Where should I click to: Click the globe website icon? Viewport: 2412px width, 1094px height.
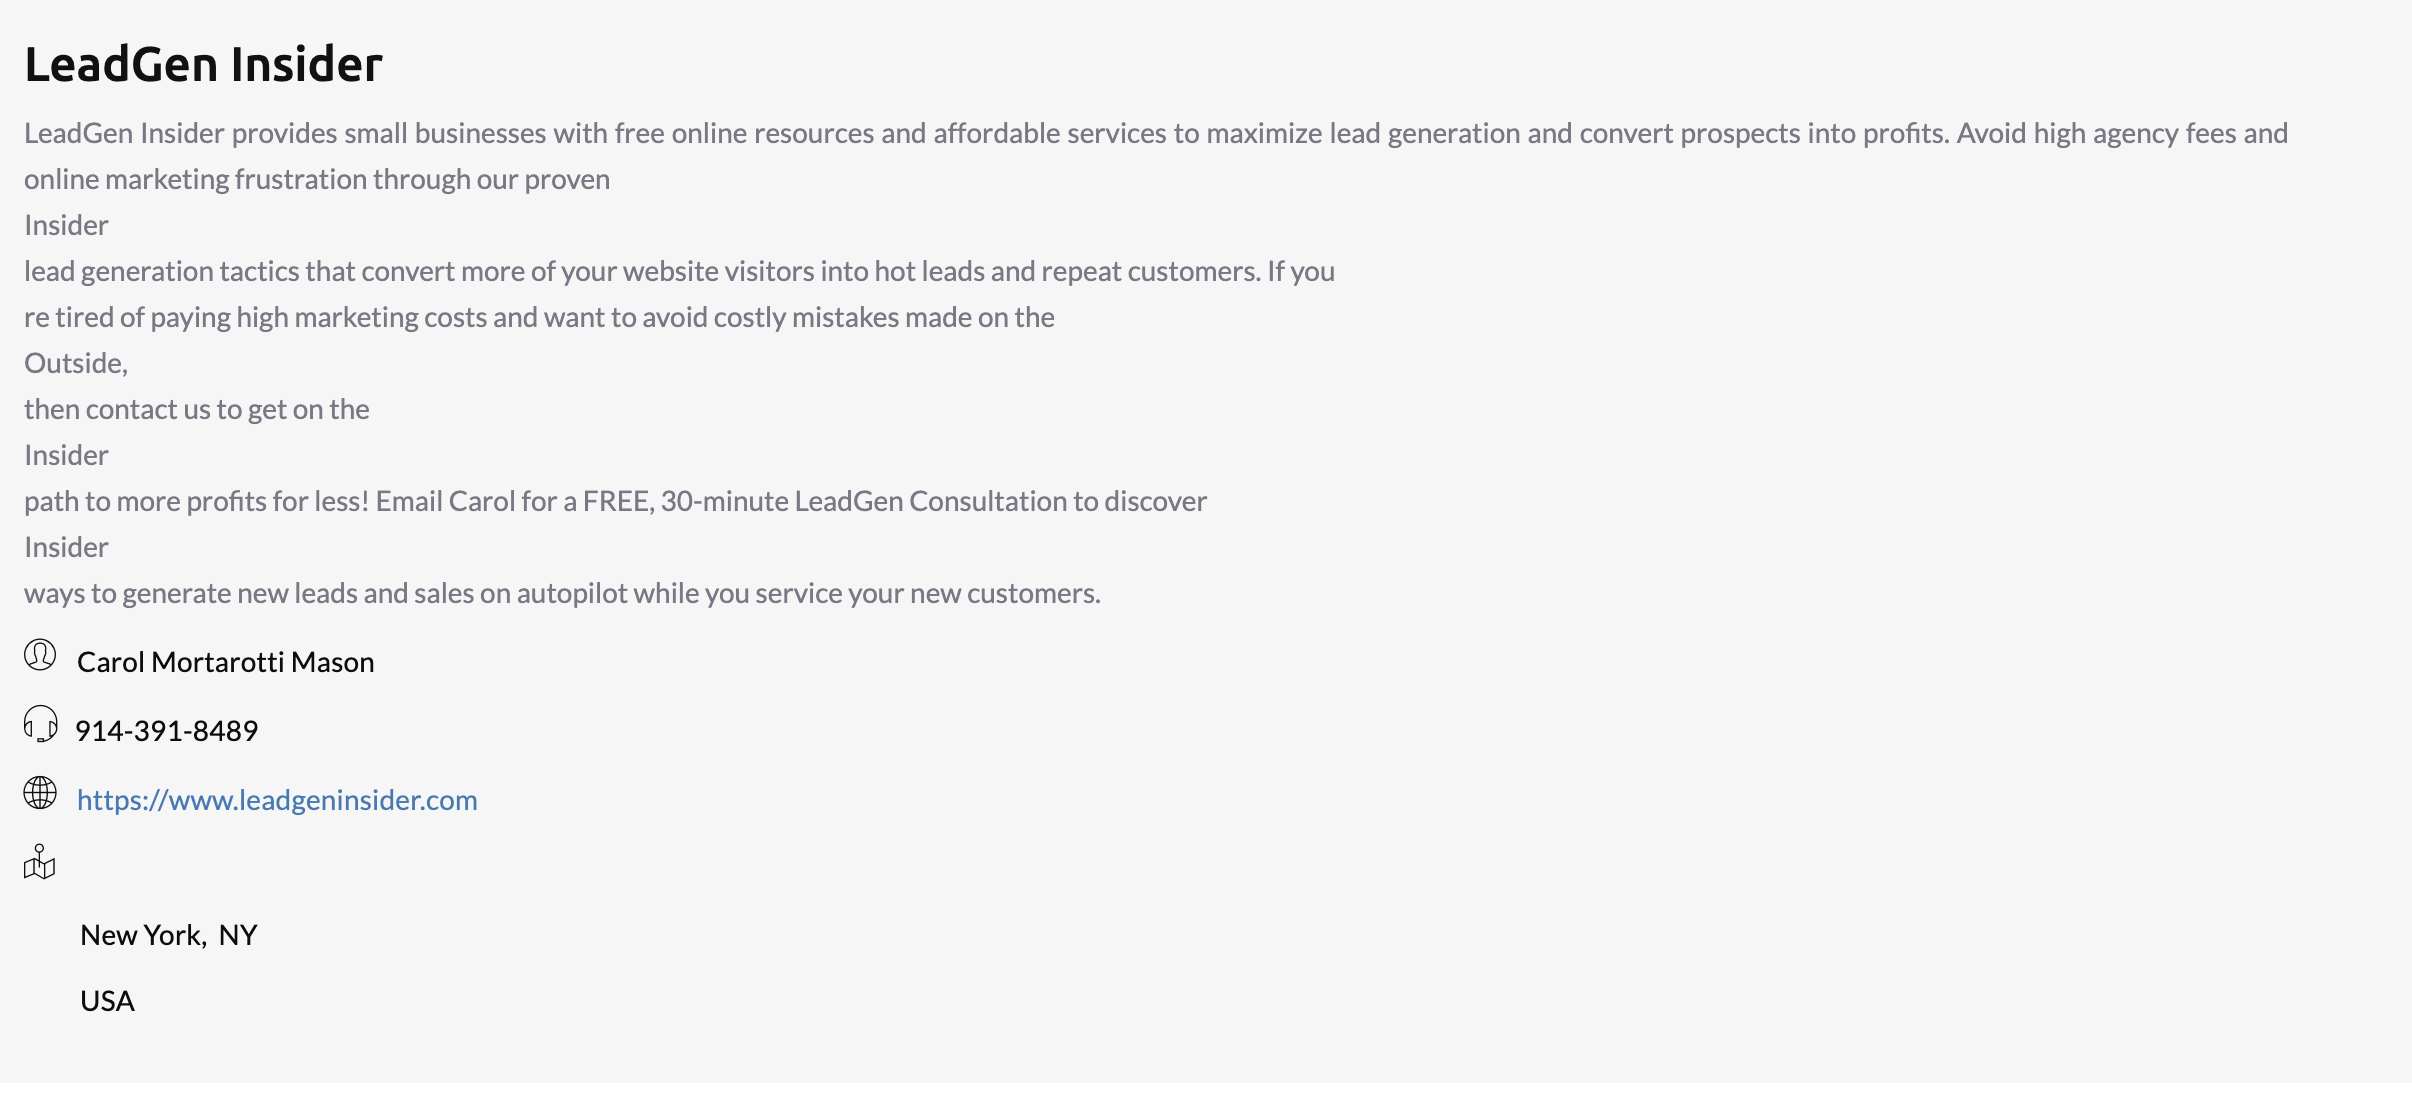[x=40, y=793]
